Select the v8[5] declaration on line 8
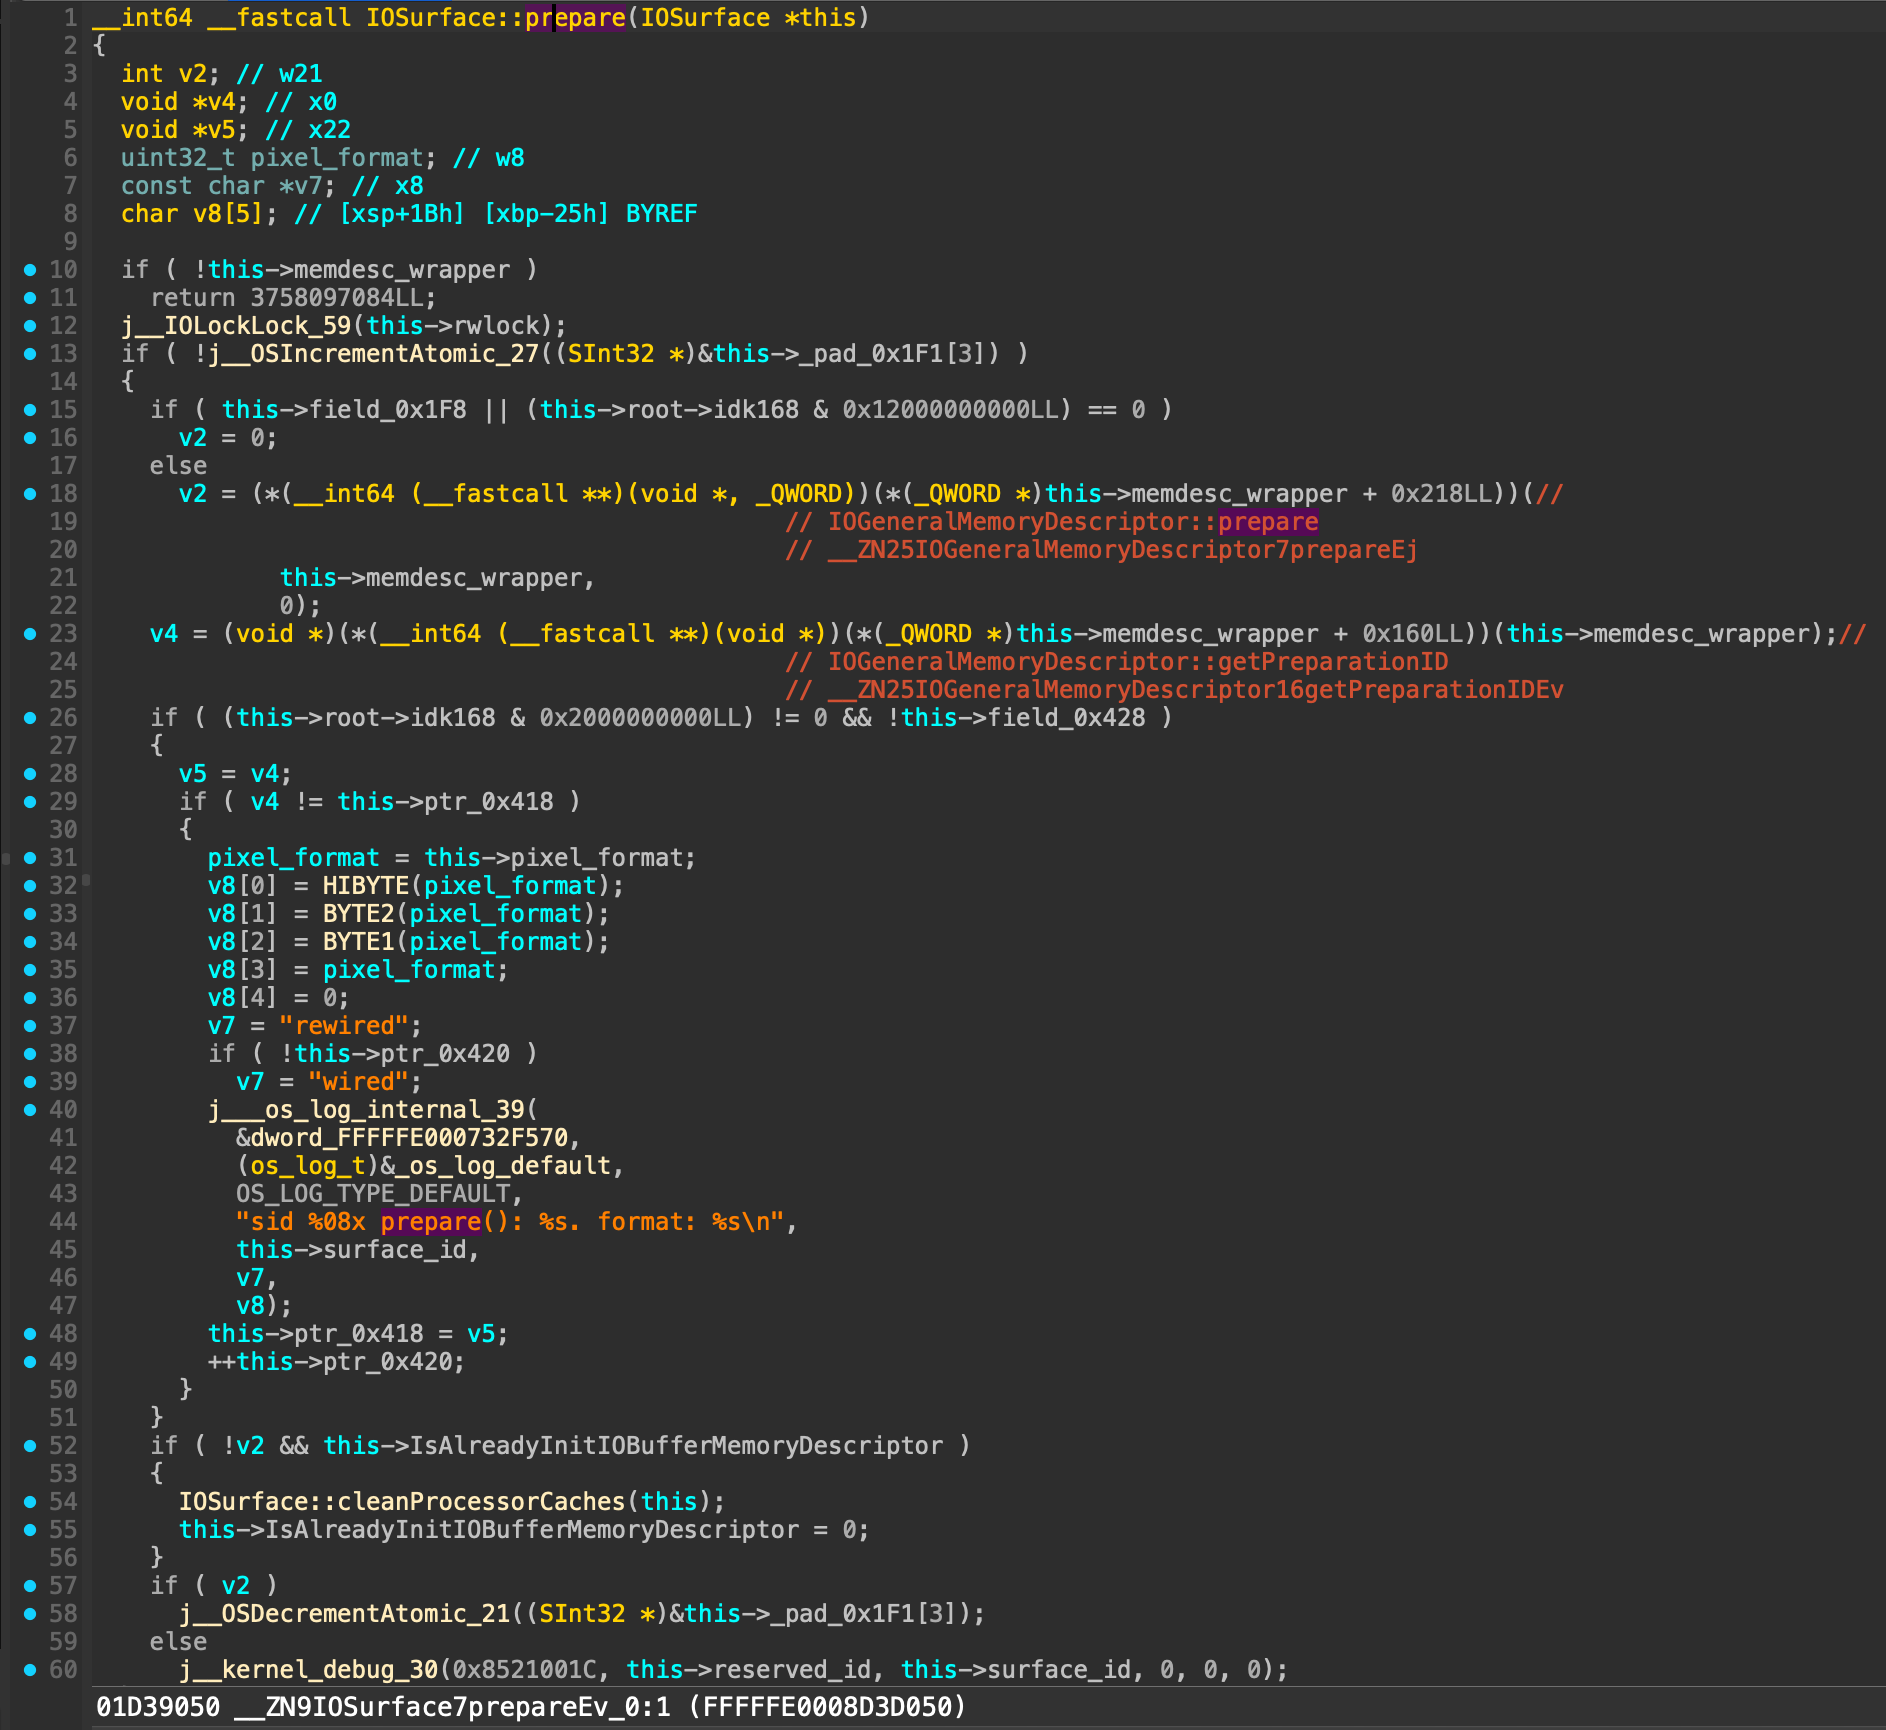The width and height of the screenshot is (1886, 1730). 228,213
